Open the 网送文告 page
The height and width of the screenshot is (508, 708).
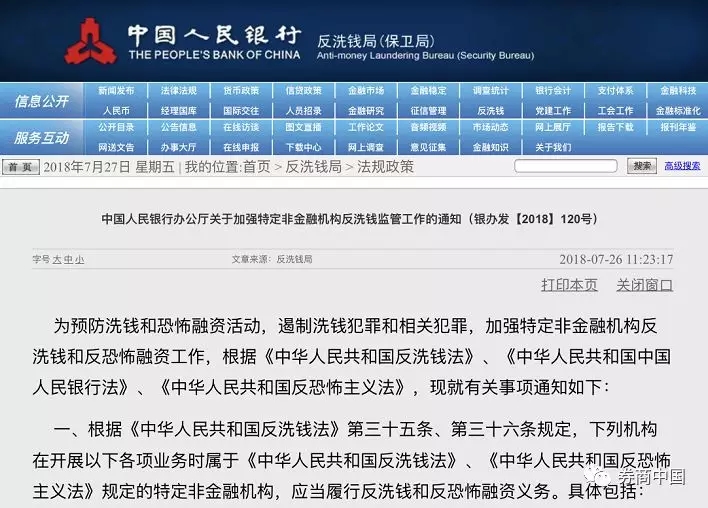click(x=116, y=147)
